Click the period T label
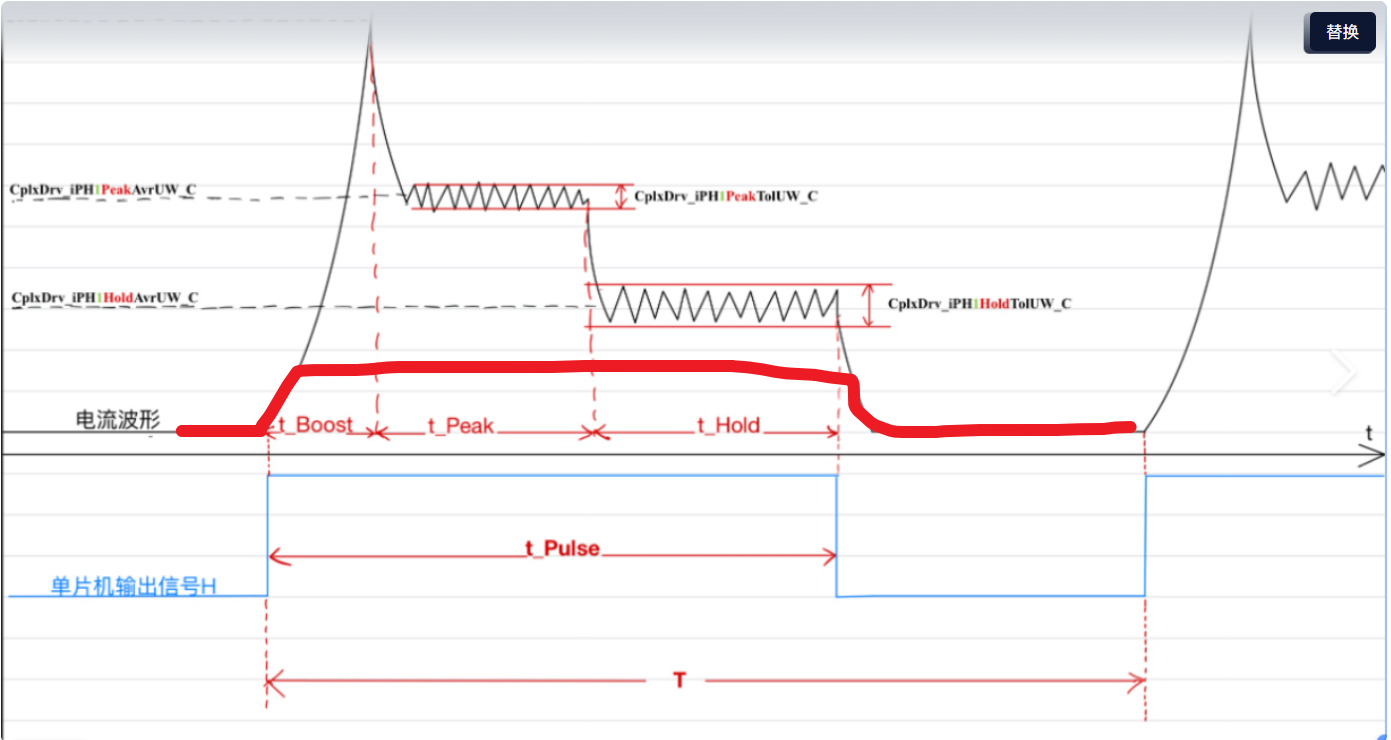Image resolution: width=1391 pixels, height=740 pixels. coord(680,681)
